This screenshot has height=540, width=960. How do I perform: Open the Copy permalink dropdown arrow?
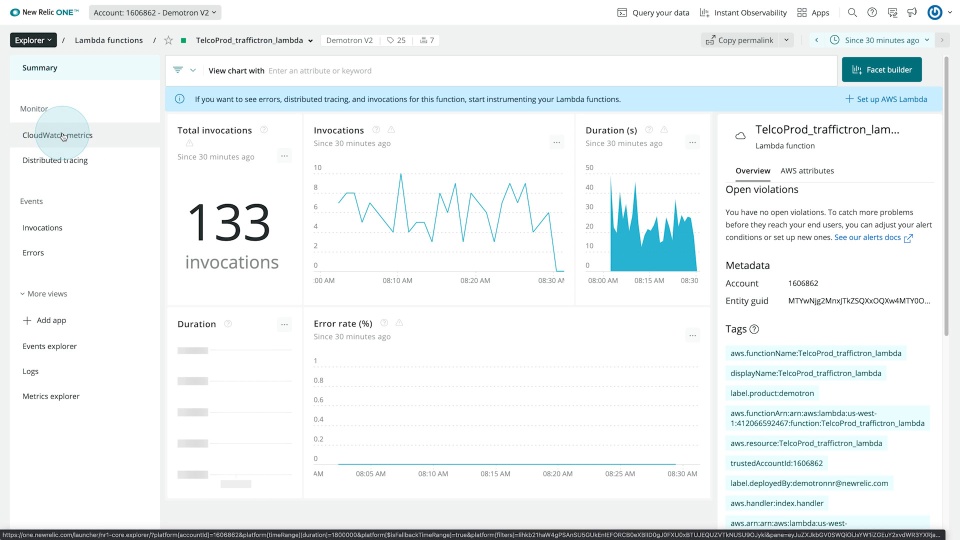tap(786, 40)
